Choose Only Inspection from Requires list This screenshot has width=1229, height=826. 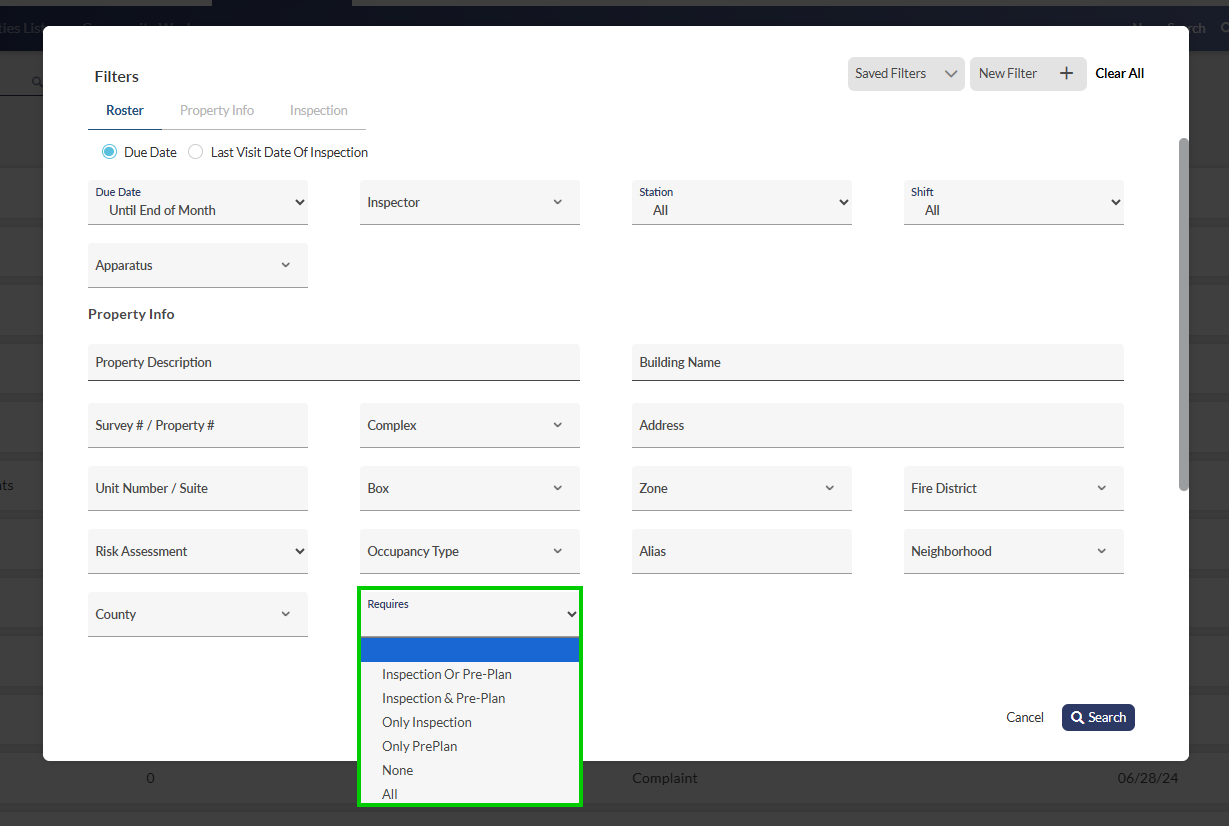(427, 722)
